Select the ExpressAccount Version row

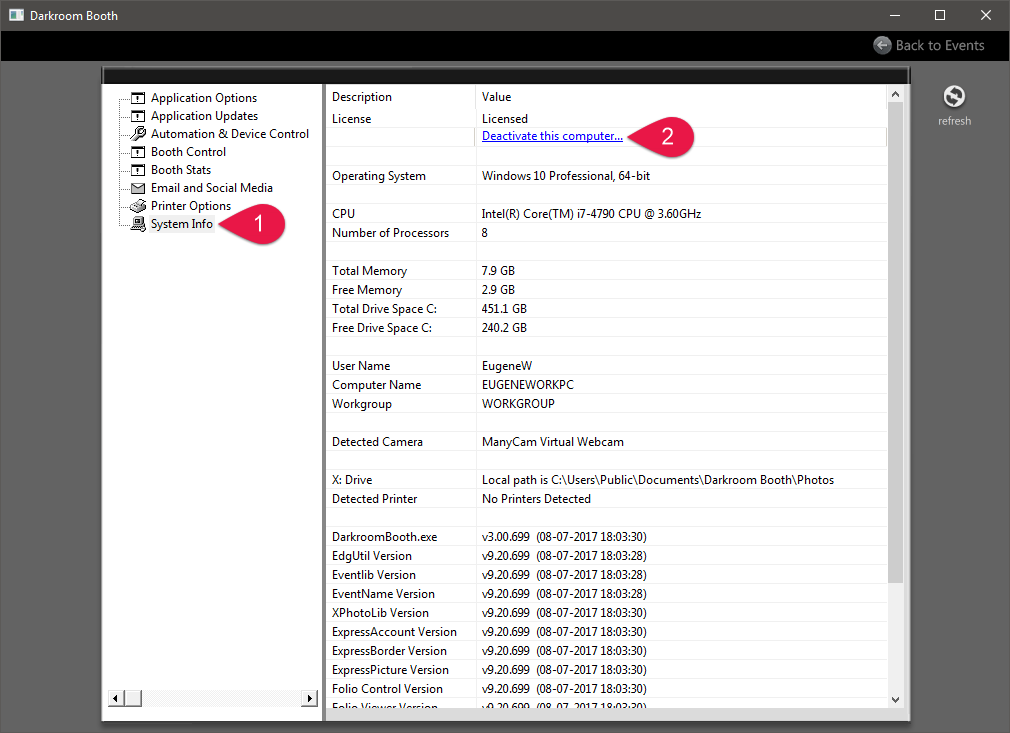point(606,632)
